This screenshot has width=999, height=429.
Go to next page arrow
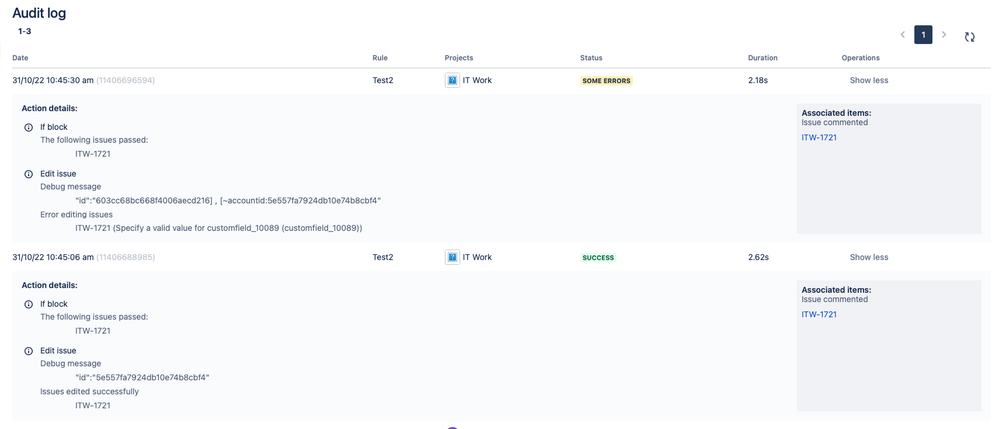point(944,34)
